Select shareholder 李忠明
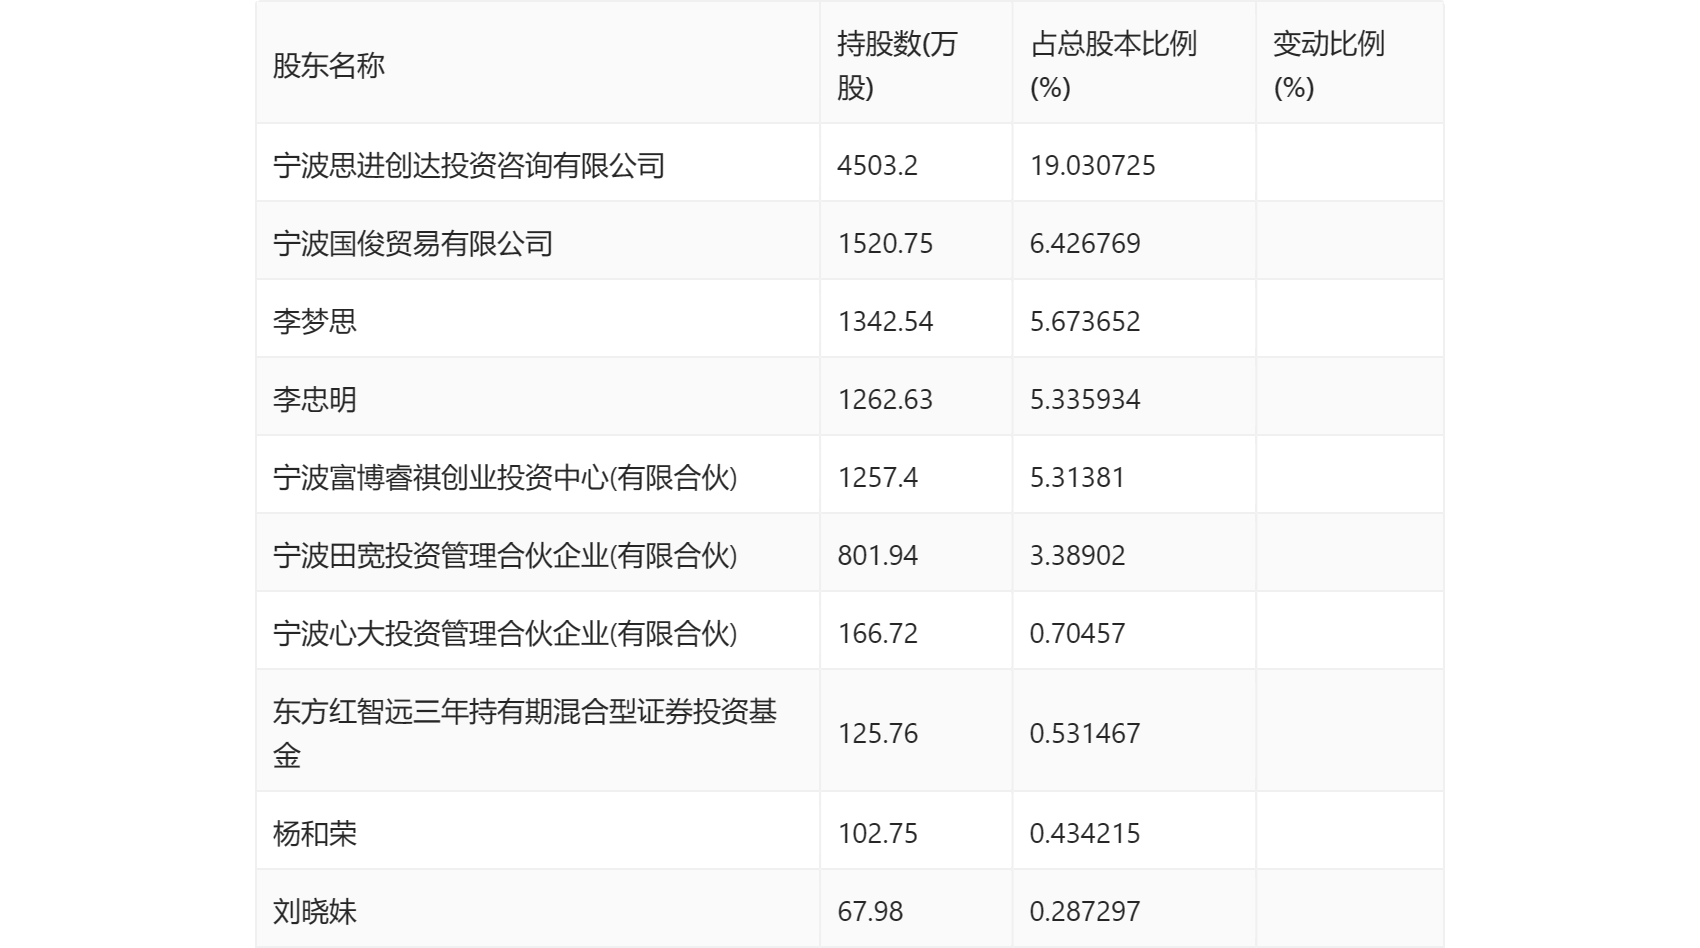 (315, 399)
